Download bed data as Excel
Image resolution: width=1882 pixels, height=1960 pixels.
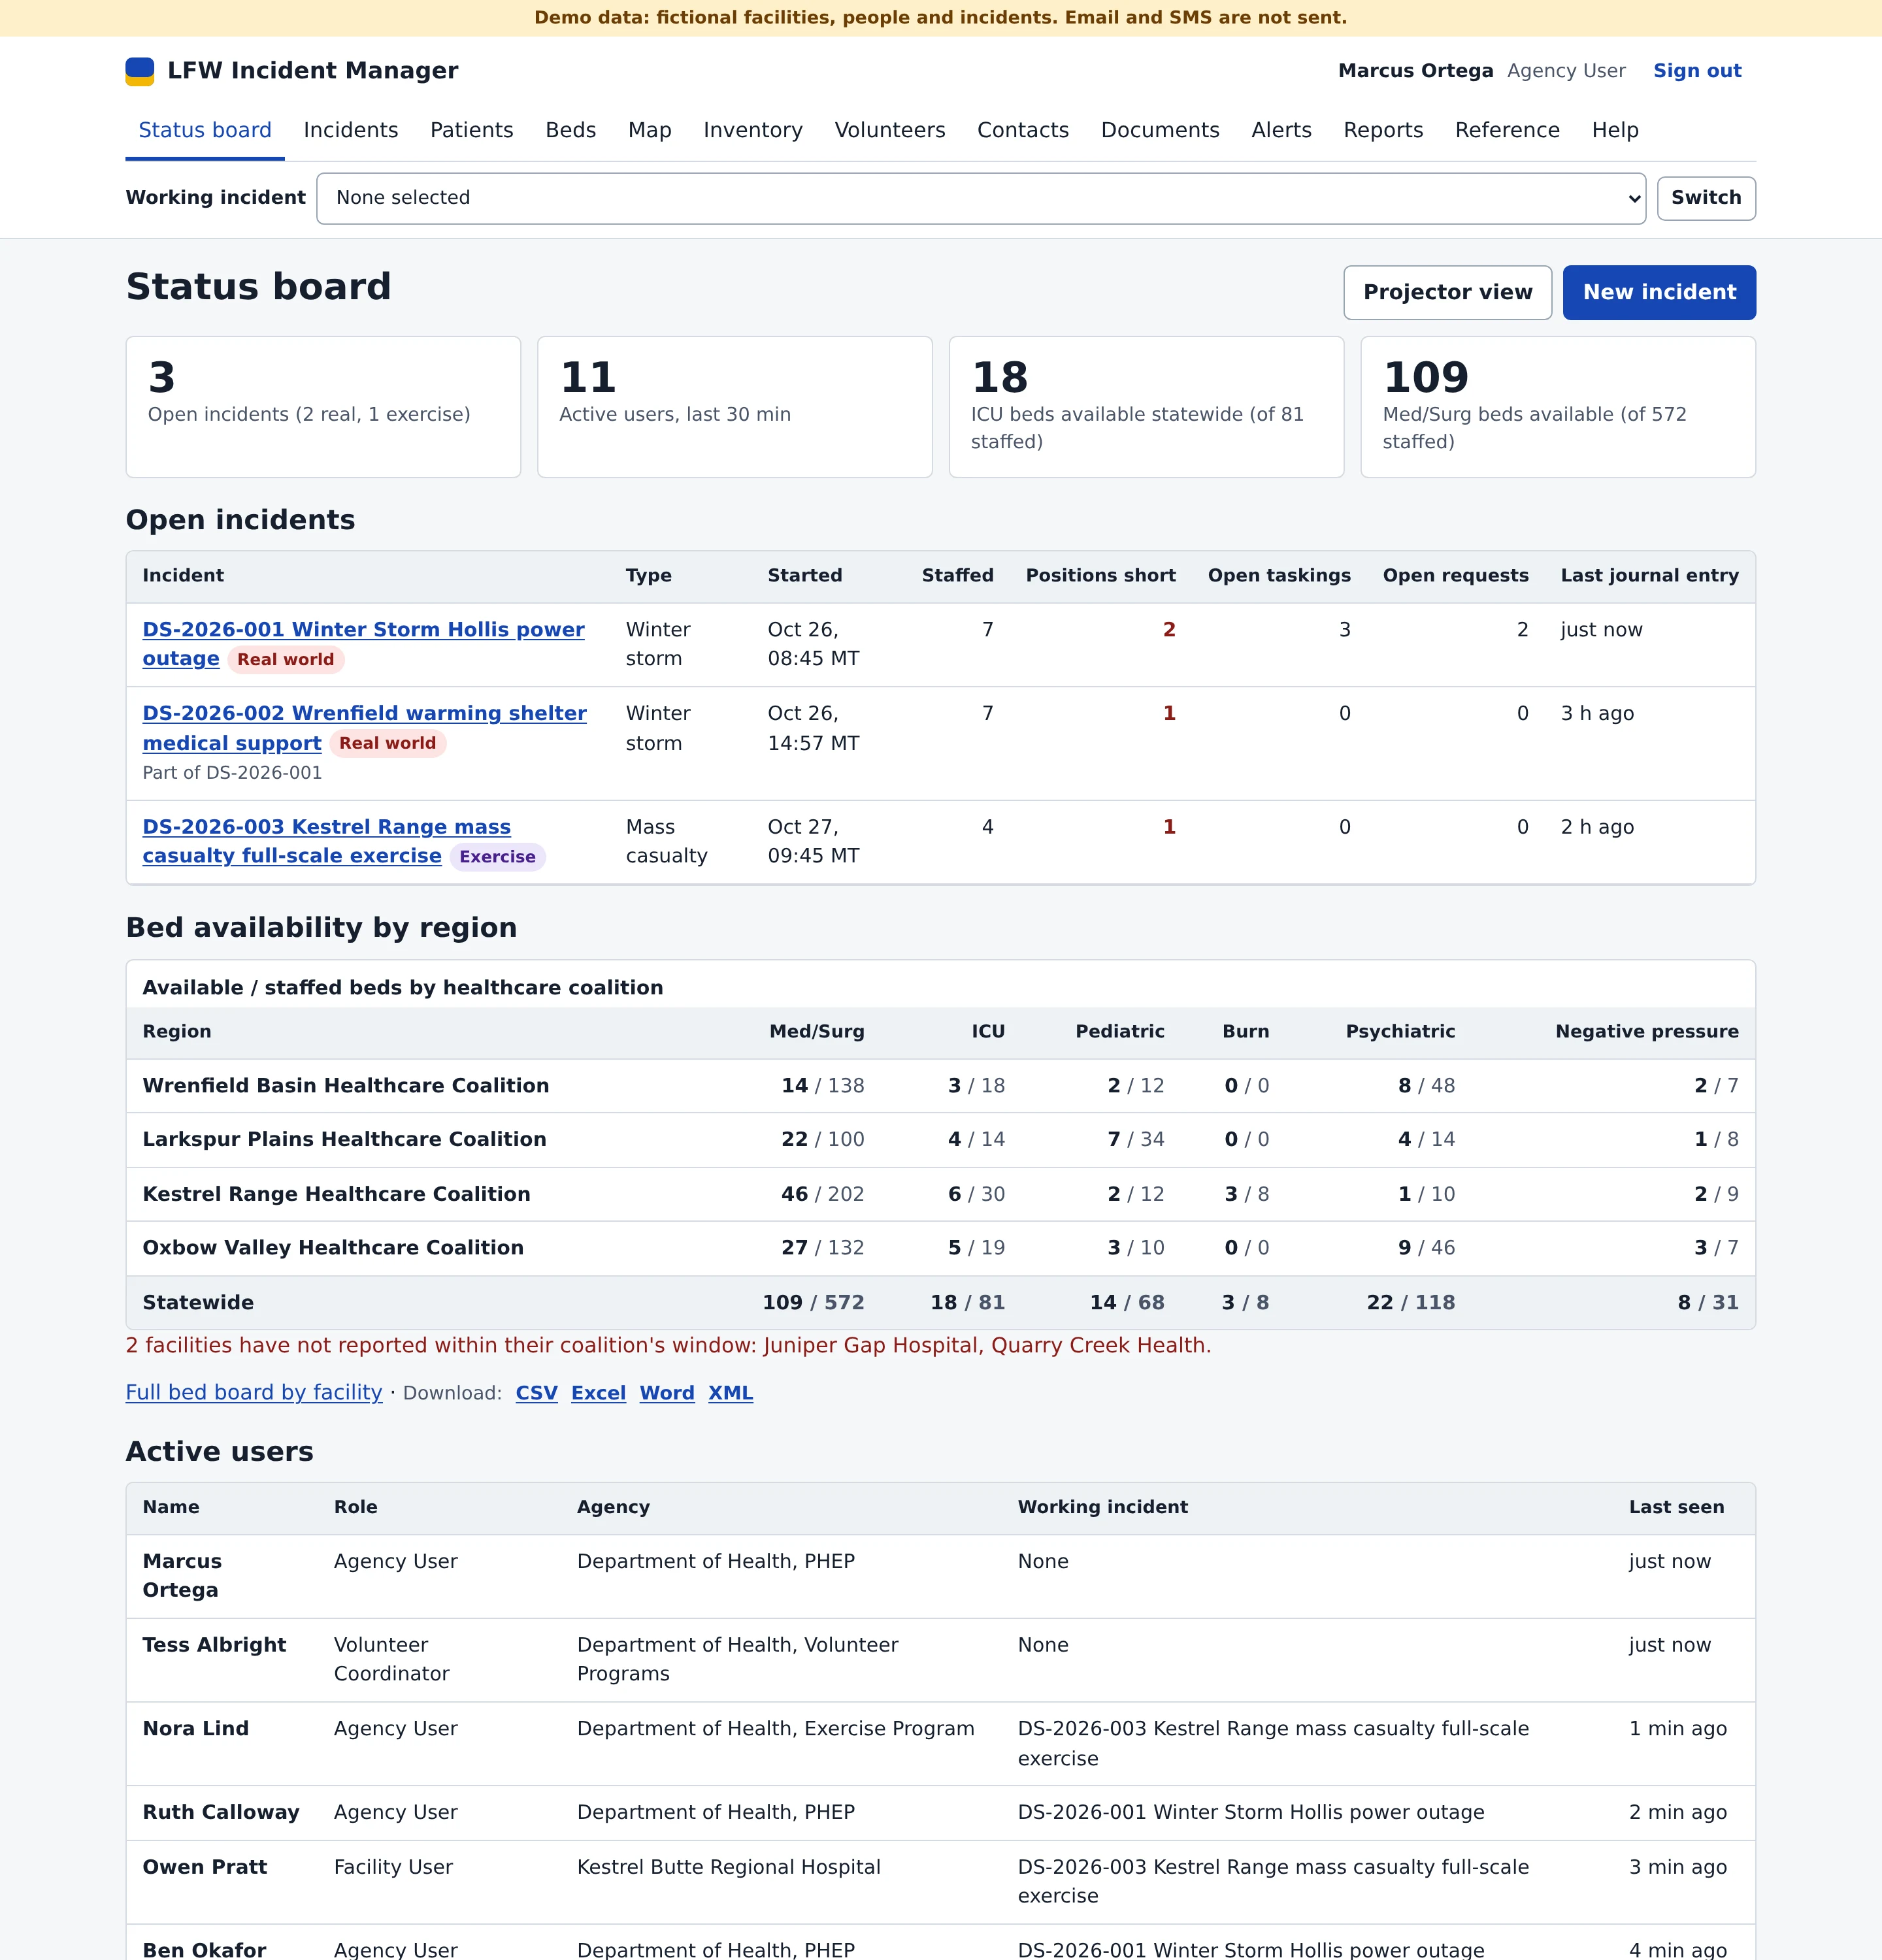tap(598, 1393)
